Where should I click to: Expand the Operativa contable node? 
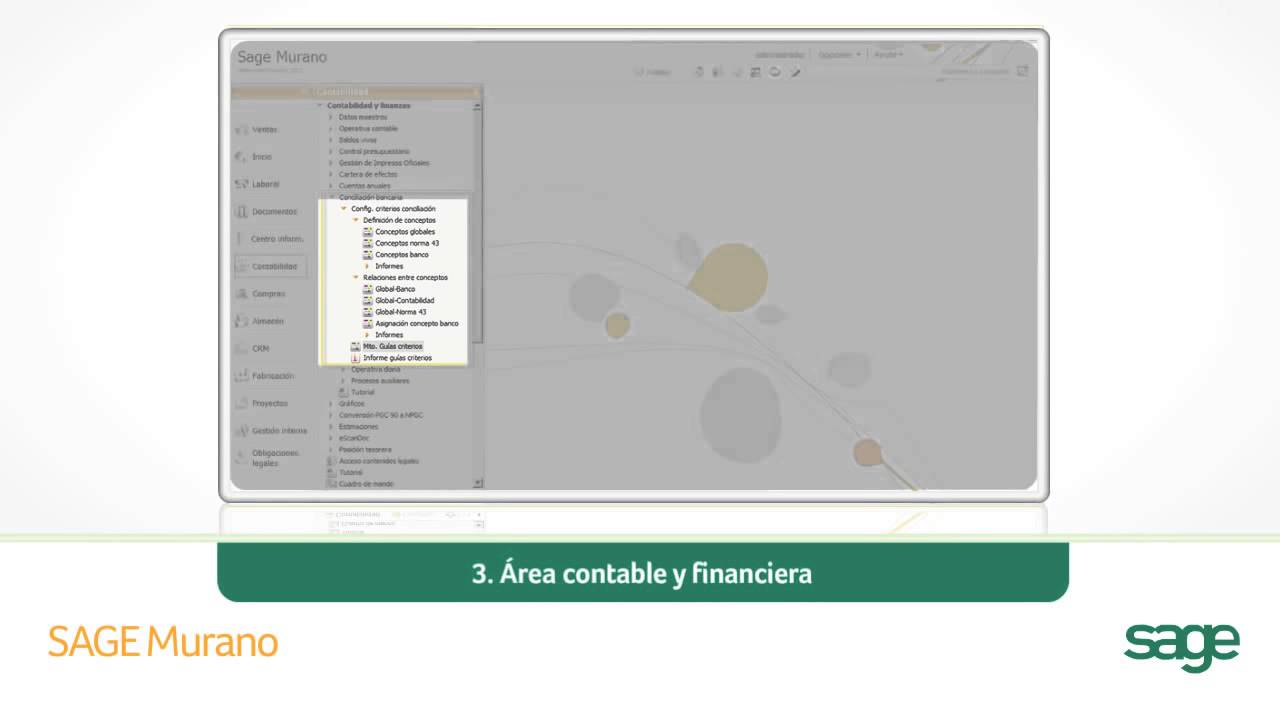tap(331, 129)
